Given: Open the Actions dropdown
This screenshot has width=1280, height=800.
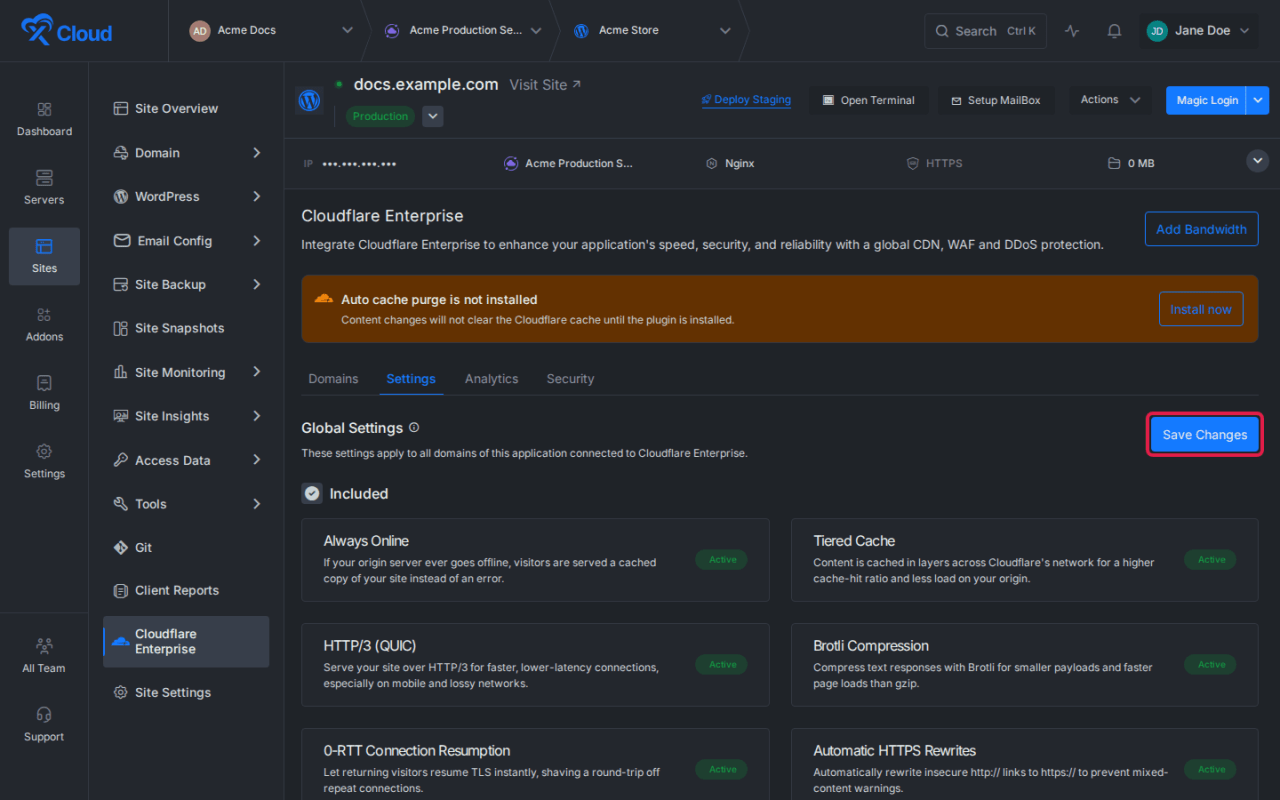Looking at the screenshot, I should click(x=1110, y=100).
